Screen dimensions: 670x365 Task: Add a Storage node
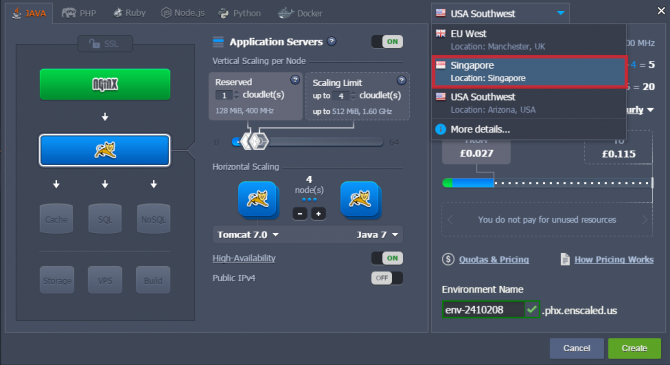point(57,280)
